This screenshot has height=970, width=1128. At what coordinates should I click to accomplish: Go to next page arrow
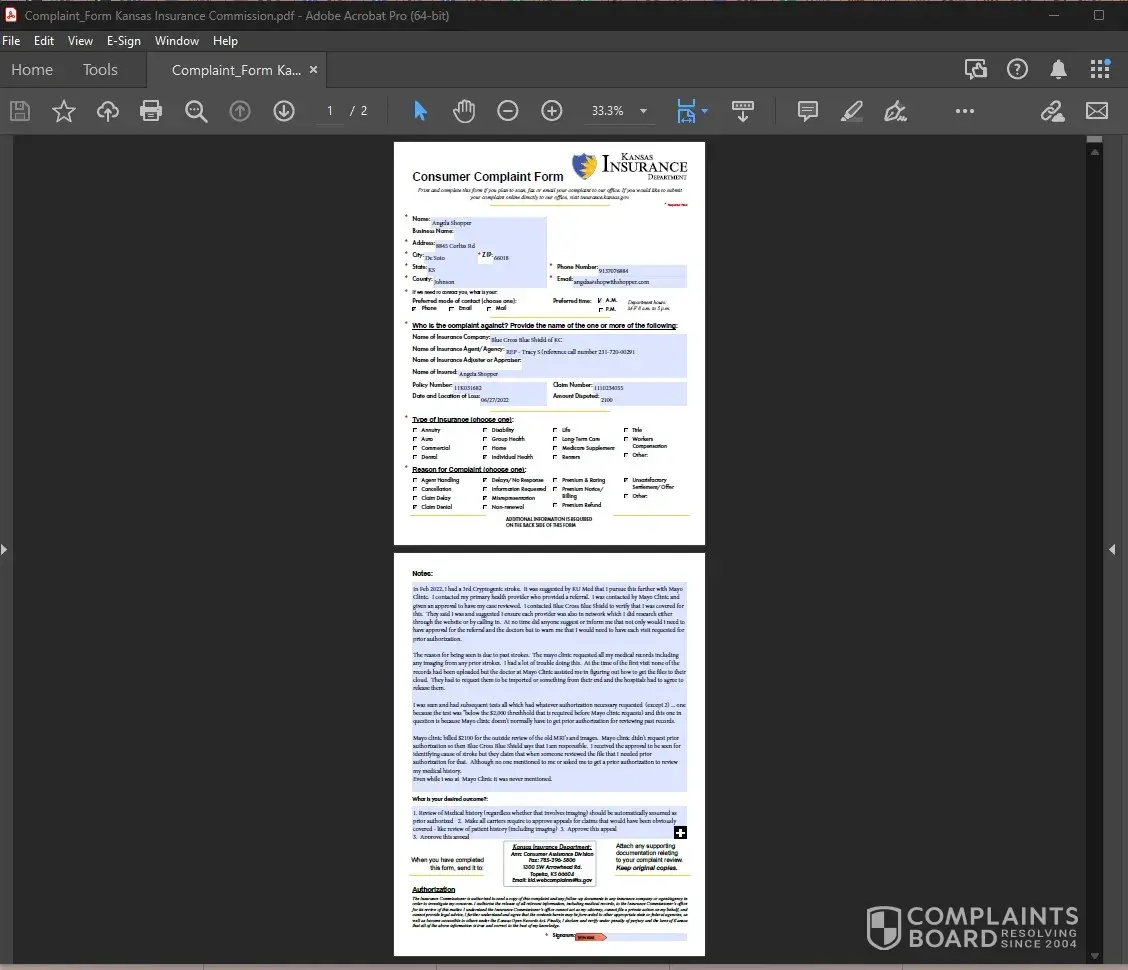tap(284, 111)
